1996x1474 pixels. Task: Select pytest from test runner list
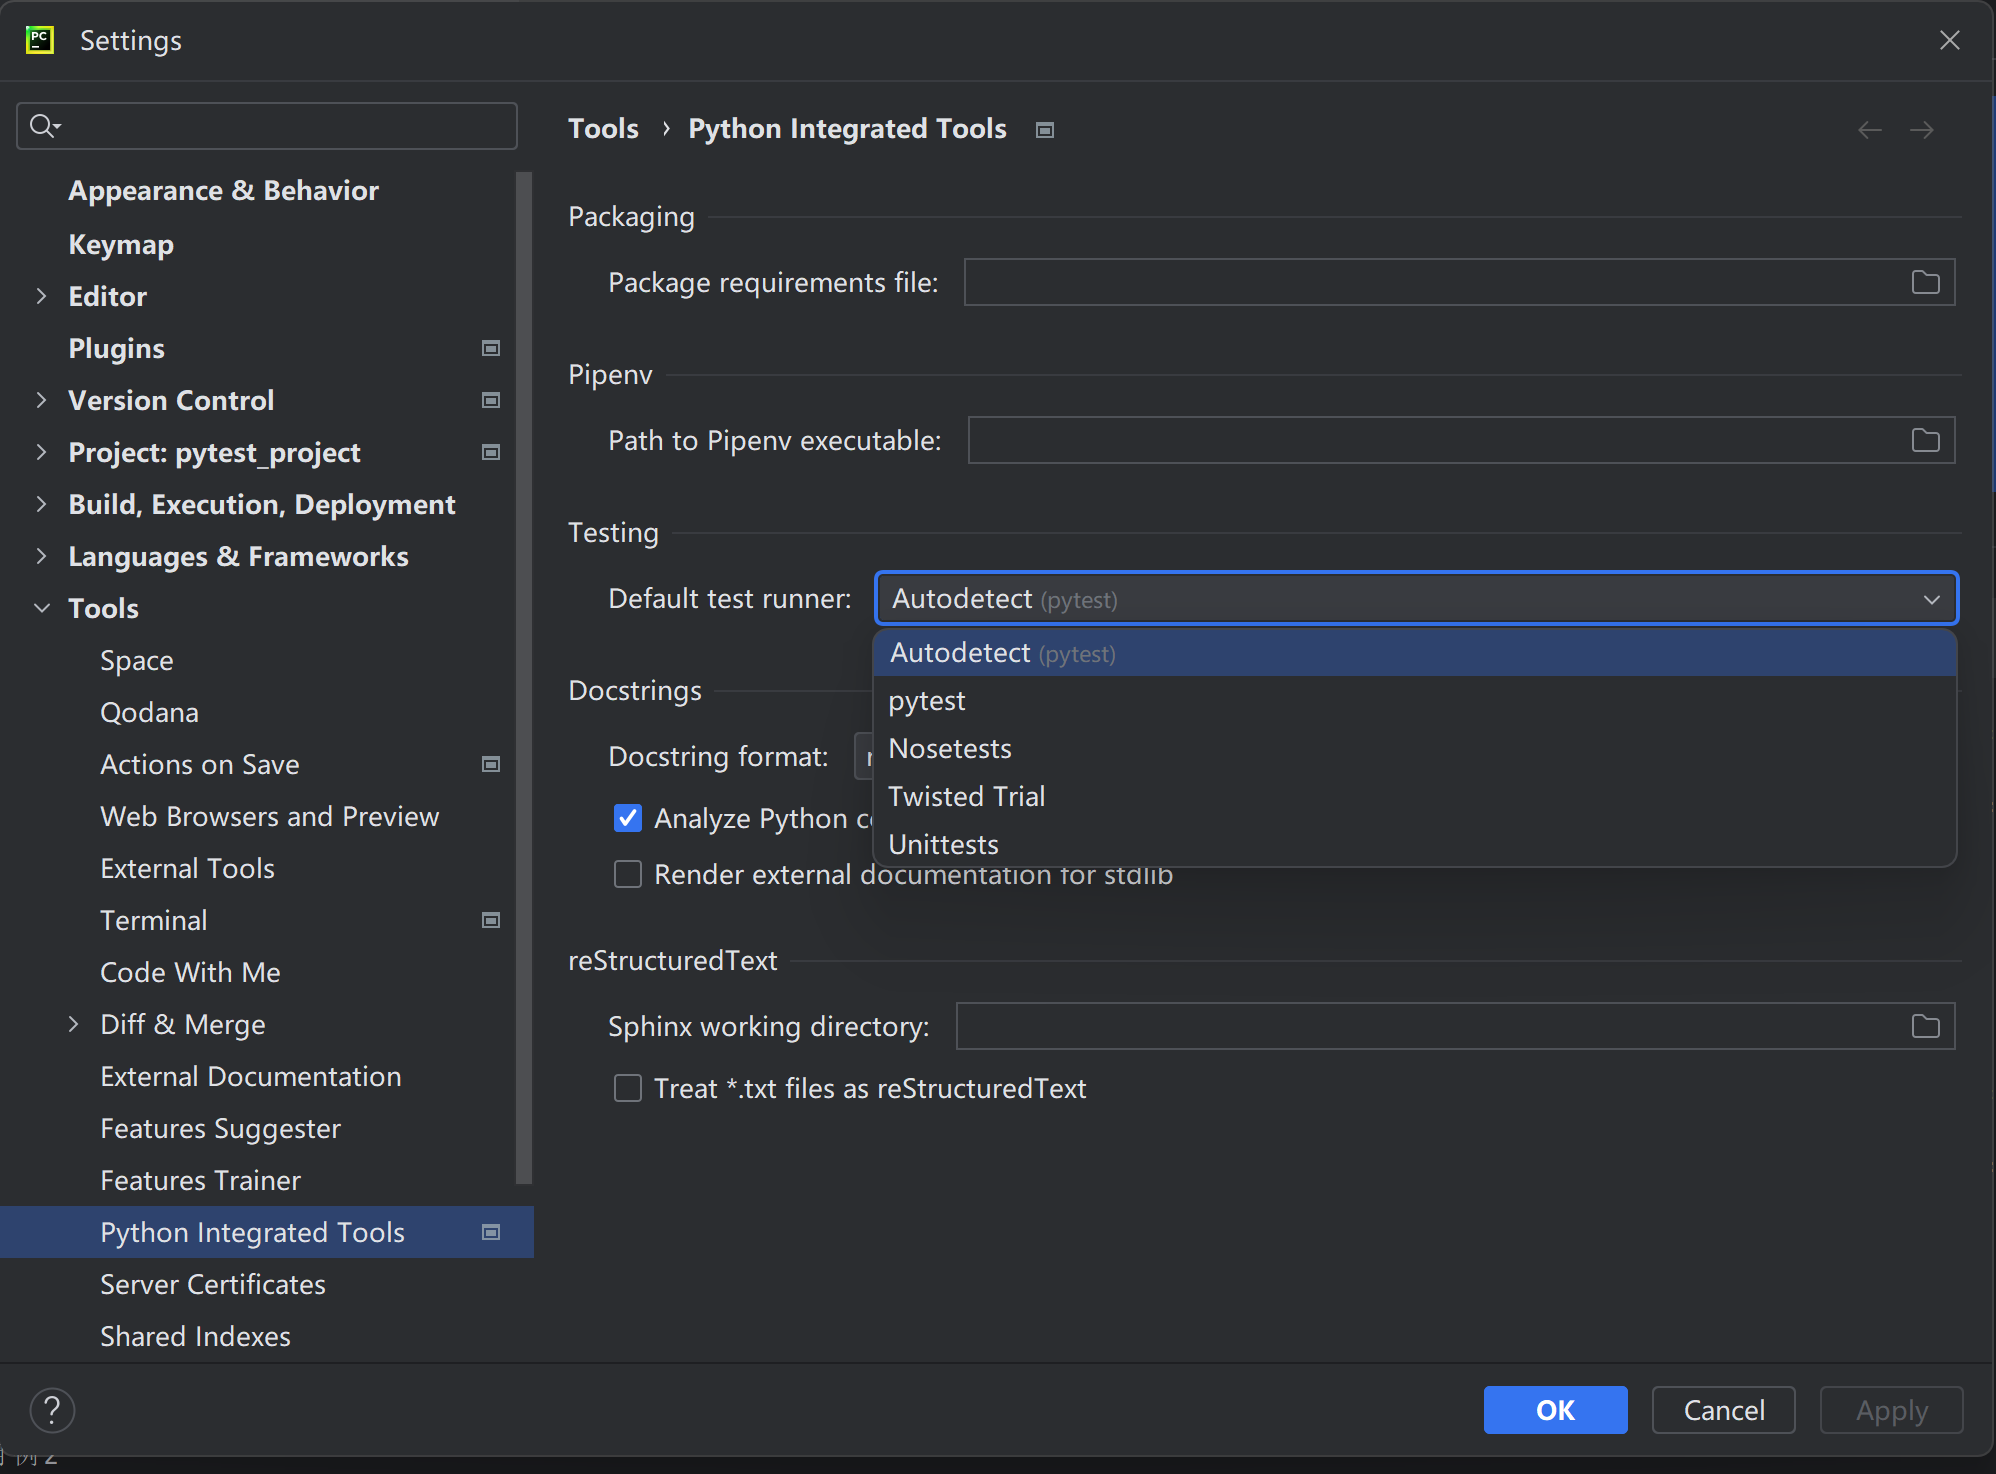coord(927,701)
